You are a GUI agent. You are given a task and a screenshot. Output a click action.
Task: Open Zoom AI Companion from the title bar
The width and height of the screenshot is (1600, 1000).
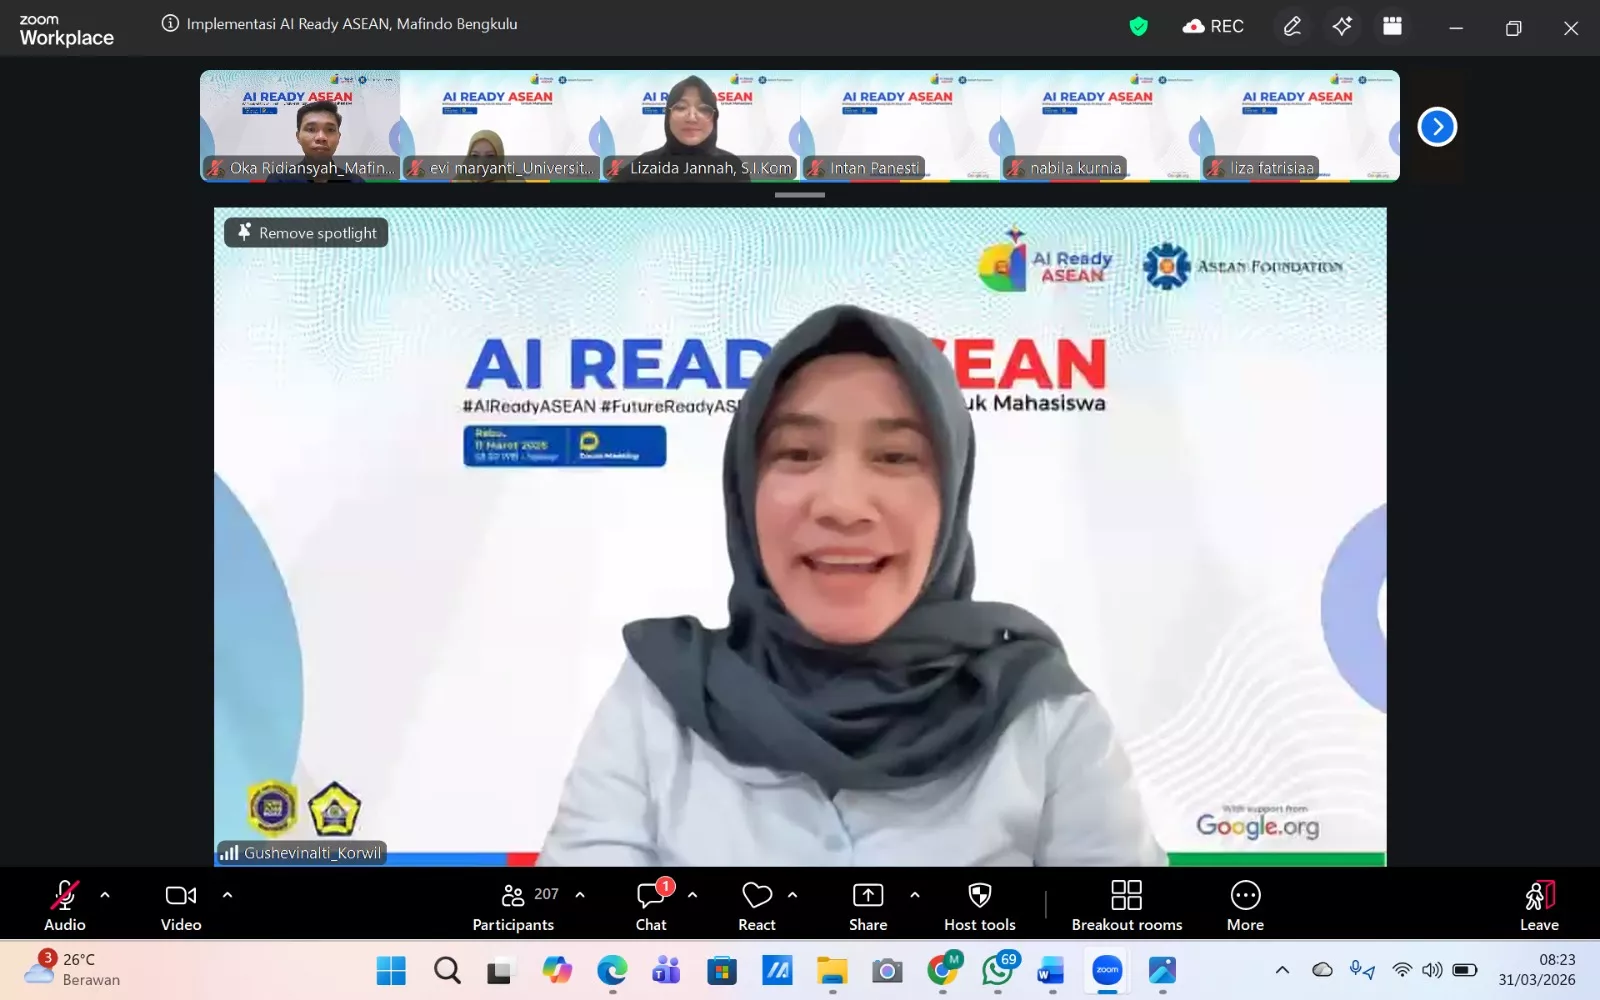[x=1342, y=26]
